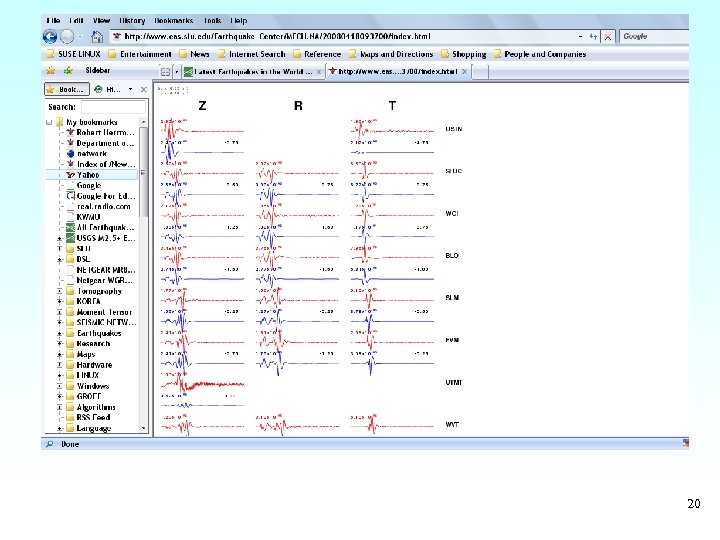This screenshot has width=720, height=540.
Task: Select the Yahoo bookmark in sidebar
Action: point(88,175)
